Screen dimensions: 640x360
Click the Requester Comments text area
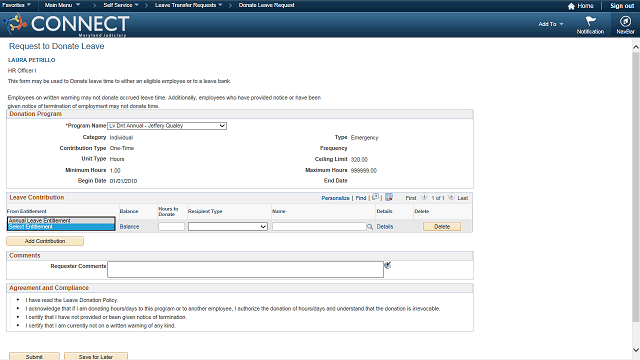pos(245,269)
